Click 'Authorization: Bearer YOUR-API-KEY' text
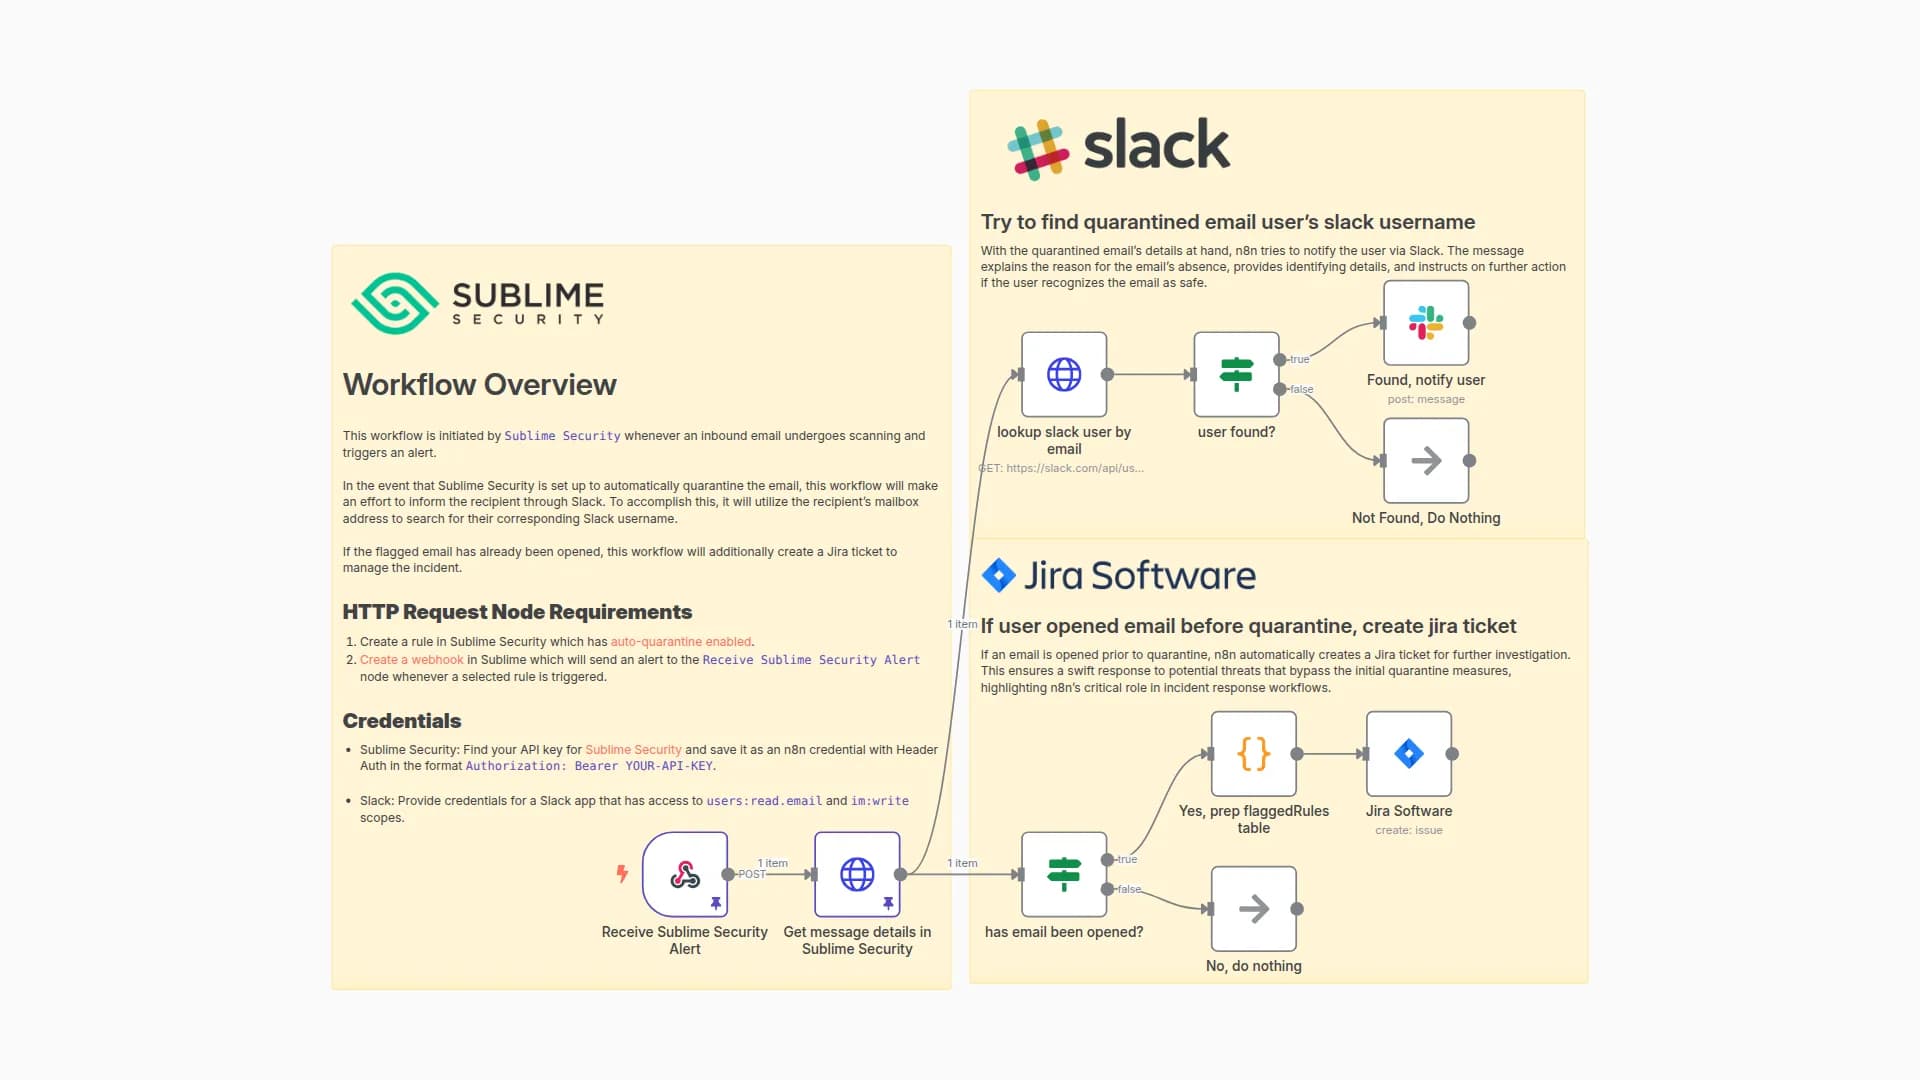1920x1080 pixels. 589,766
